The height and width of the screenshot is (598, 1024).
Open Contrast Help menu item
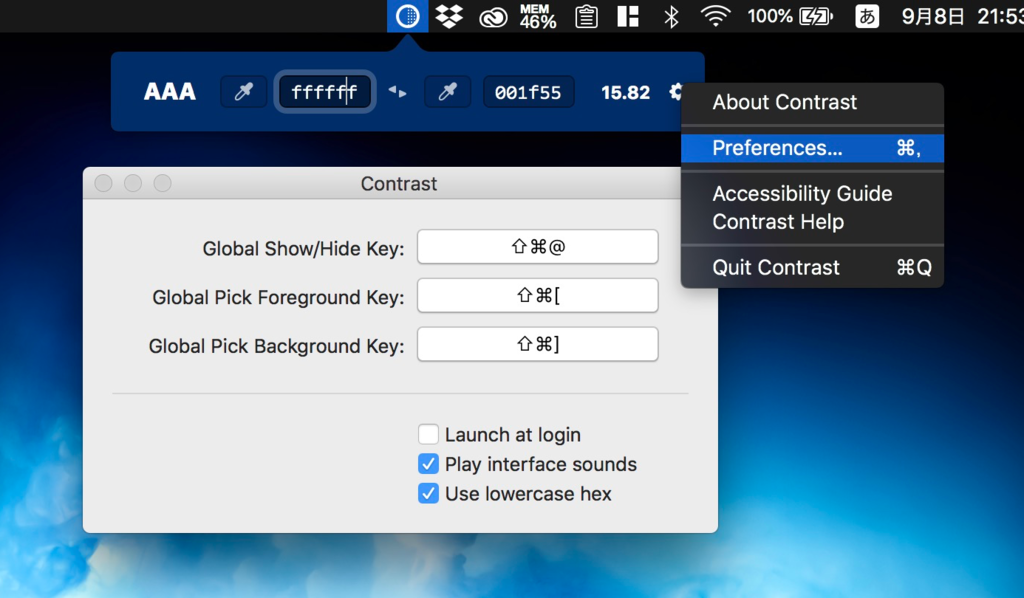tap(812, 222)
